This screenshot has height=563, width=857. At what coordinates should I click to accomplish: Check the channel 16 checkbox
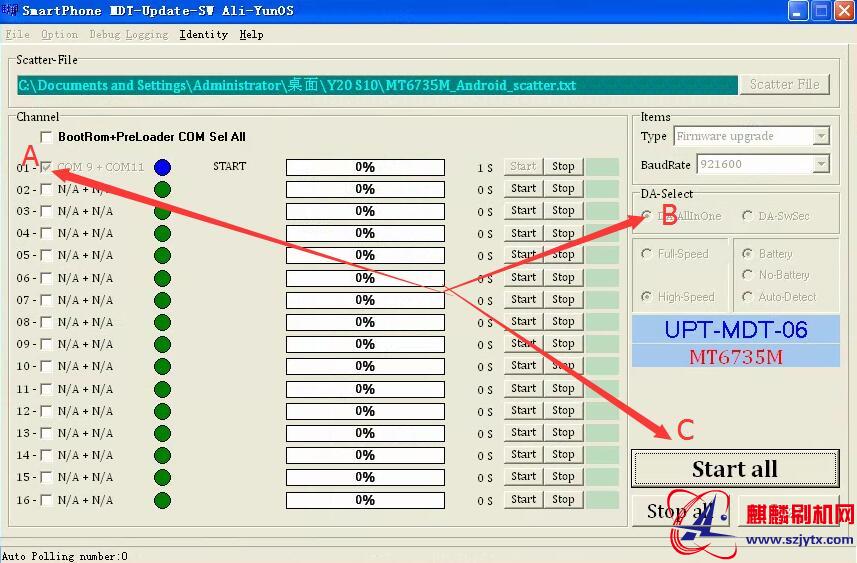point(46,500)
